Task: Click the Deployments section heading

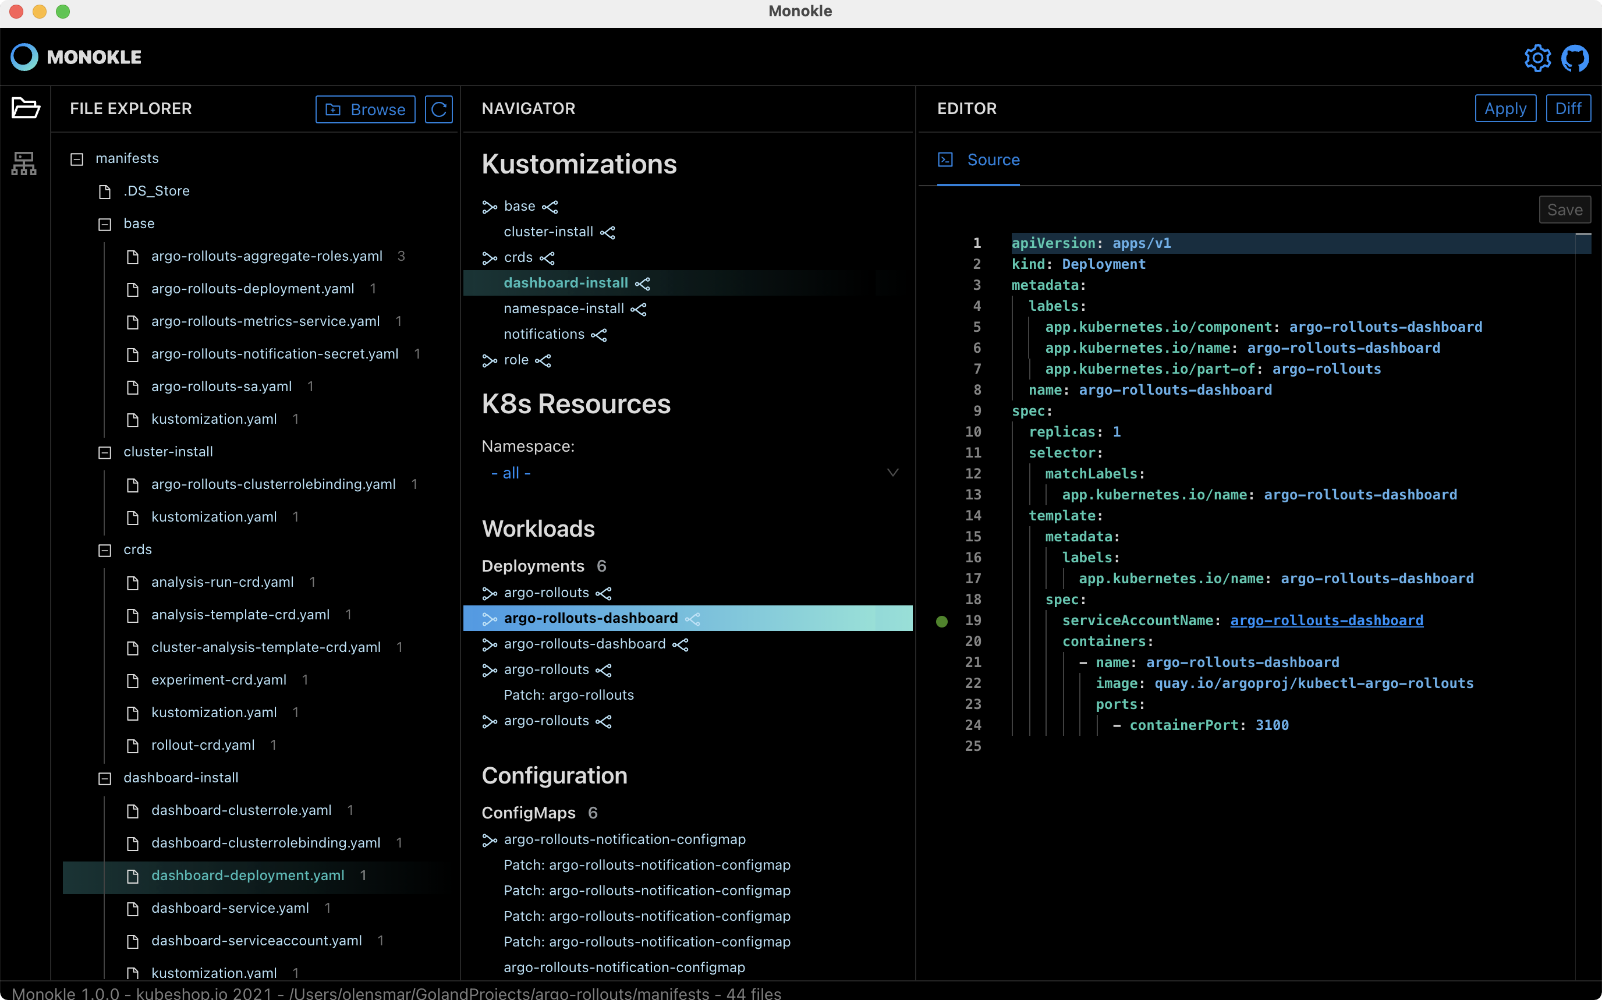Action: click(x=533, y=566)
